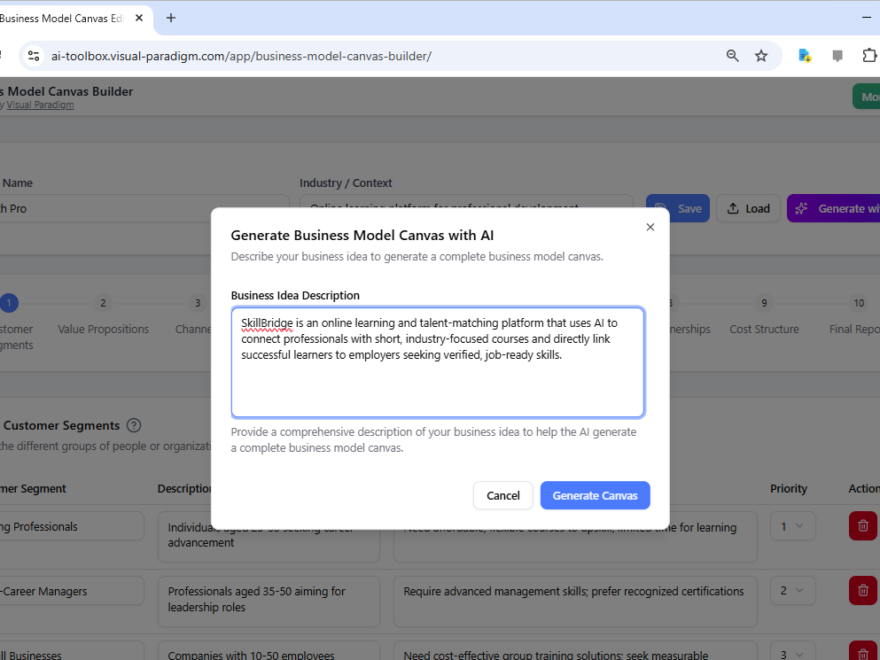Open priority dropdown for Young Professionals
The height and width of the screenshot is (660, 880).
(792, 525)
